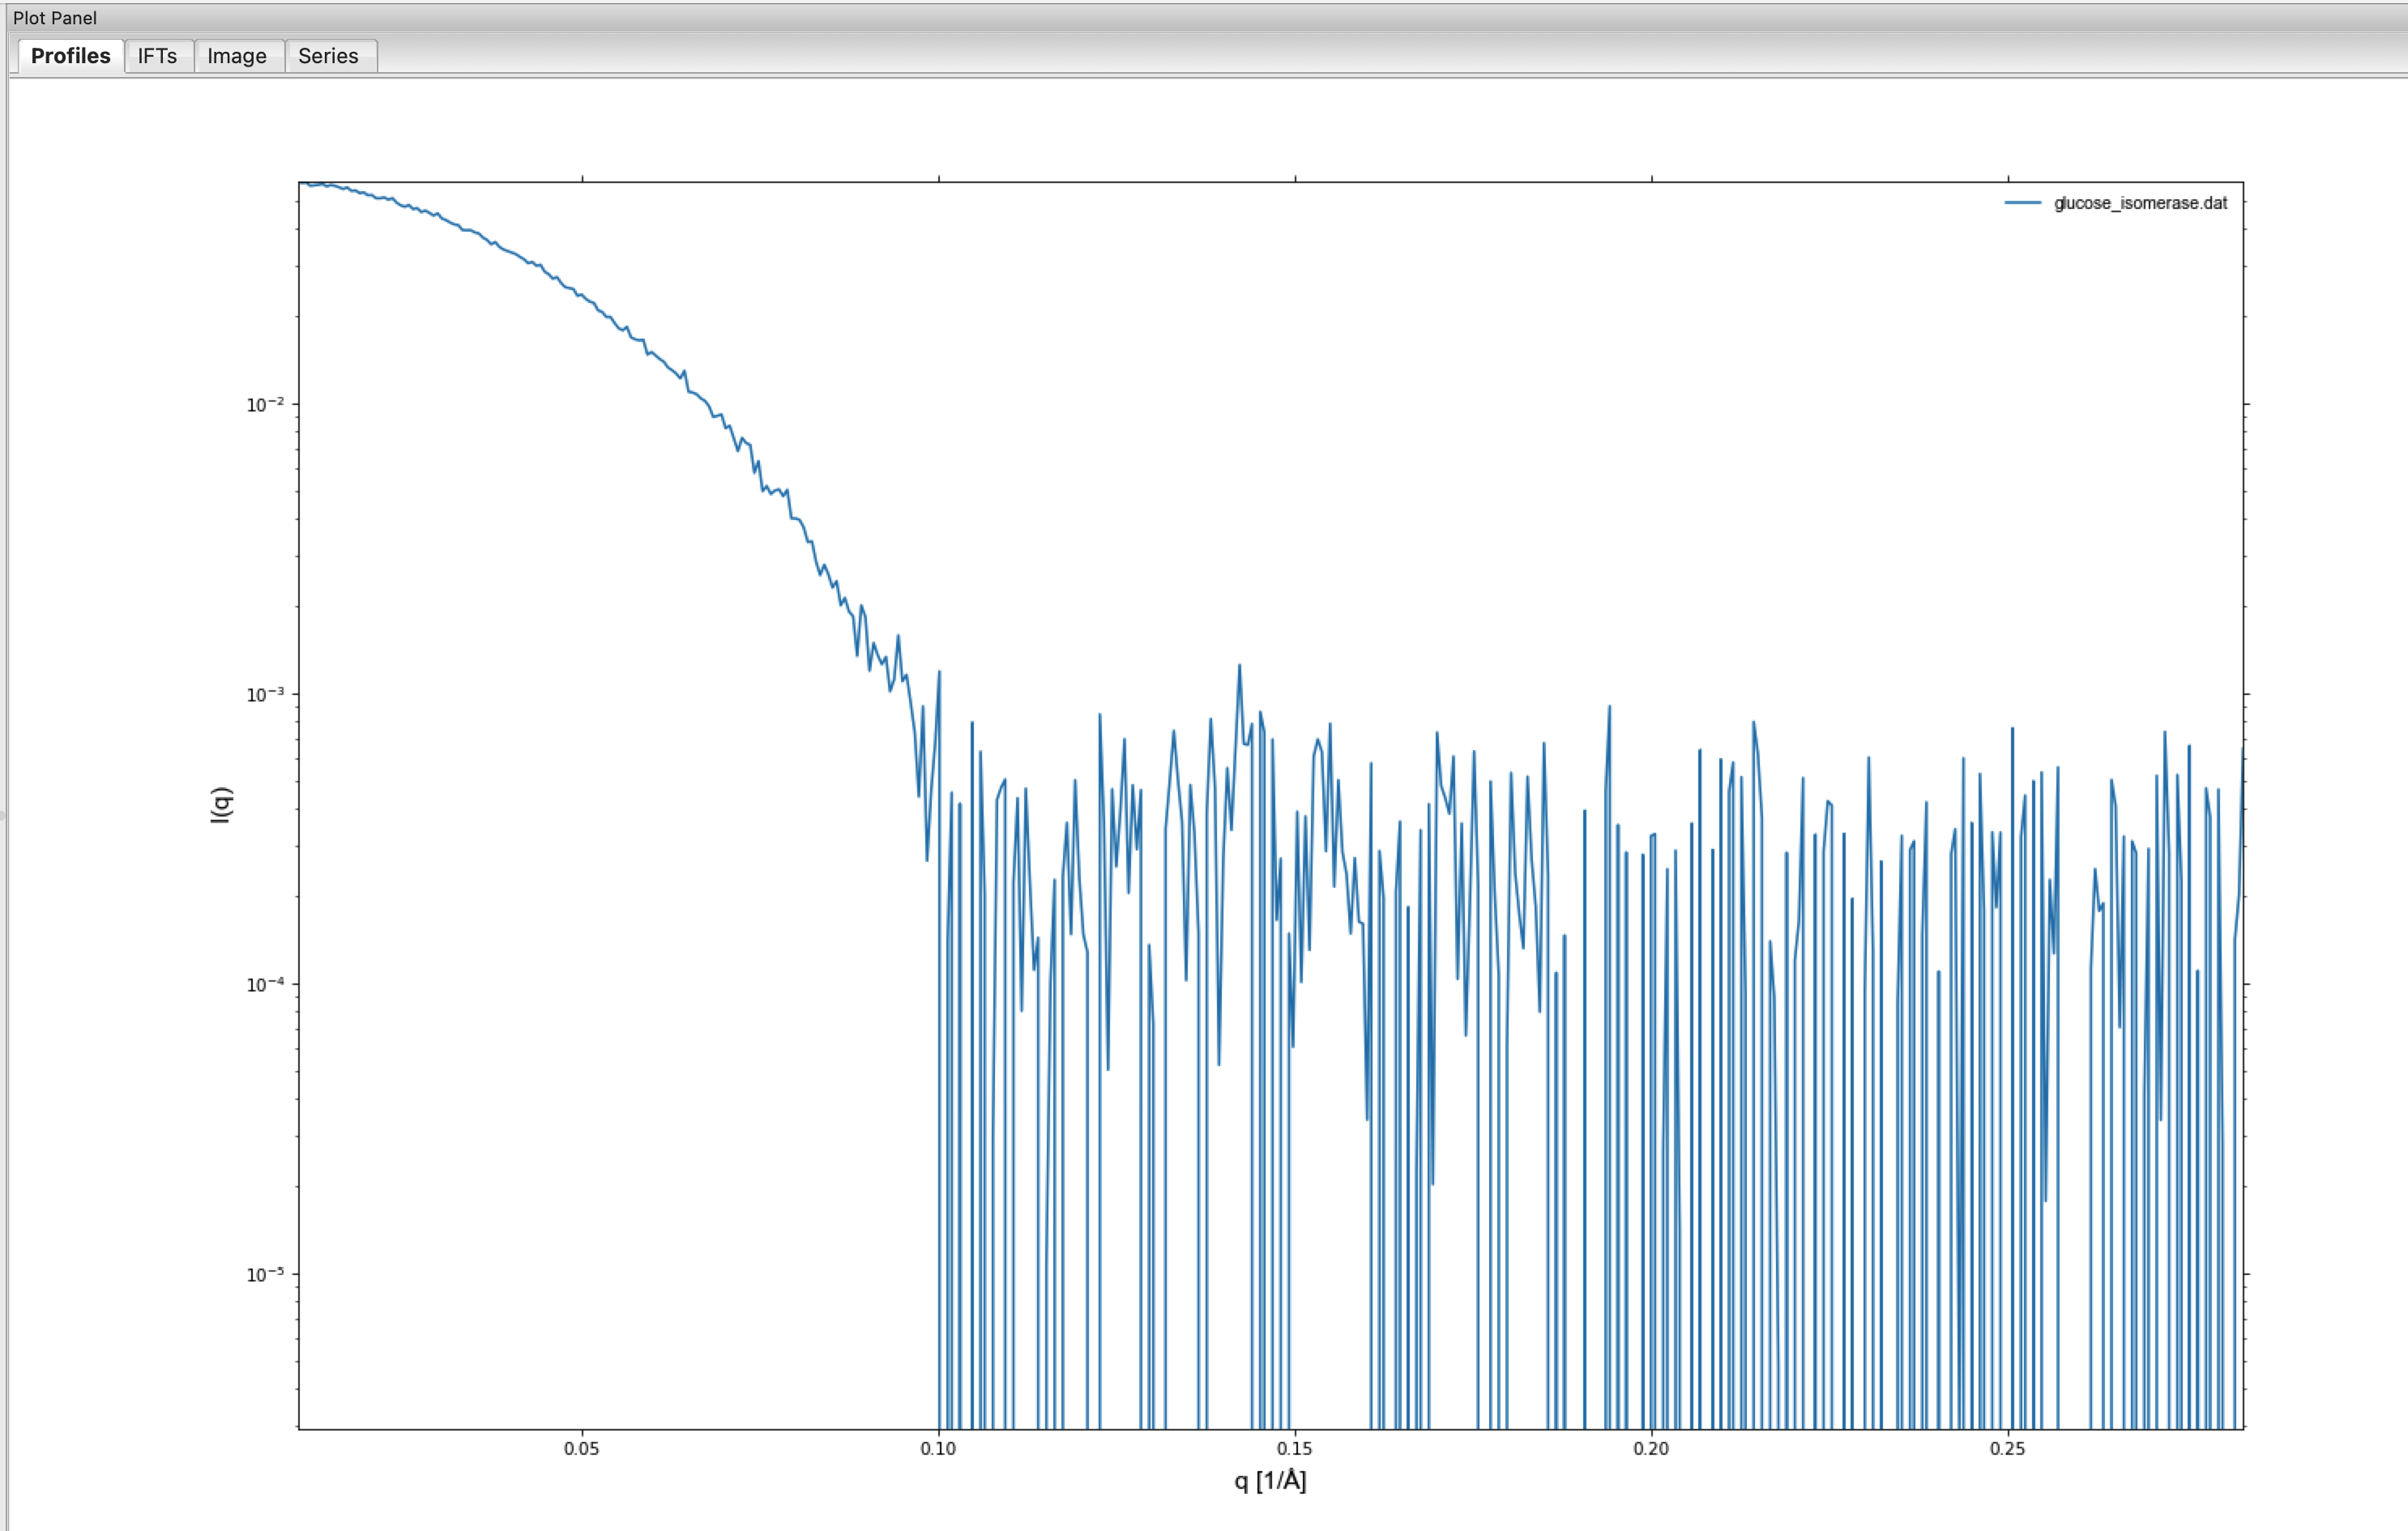Click the 0.10 x-axis tick label
Viewport: 2408px width, 1531px height.
[938, 1448]
